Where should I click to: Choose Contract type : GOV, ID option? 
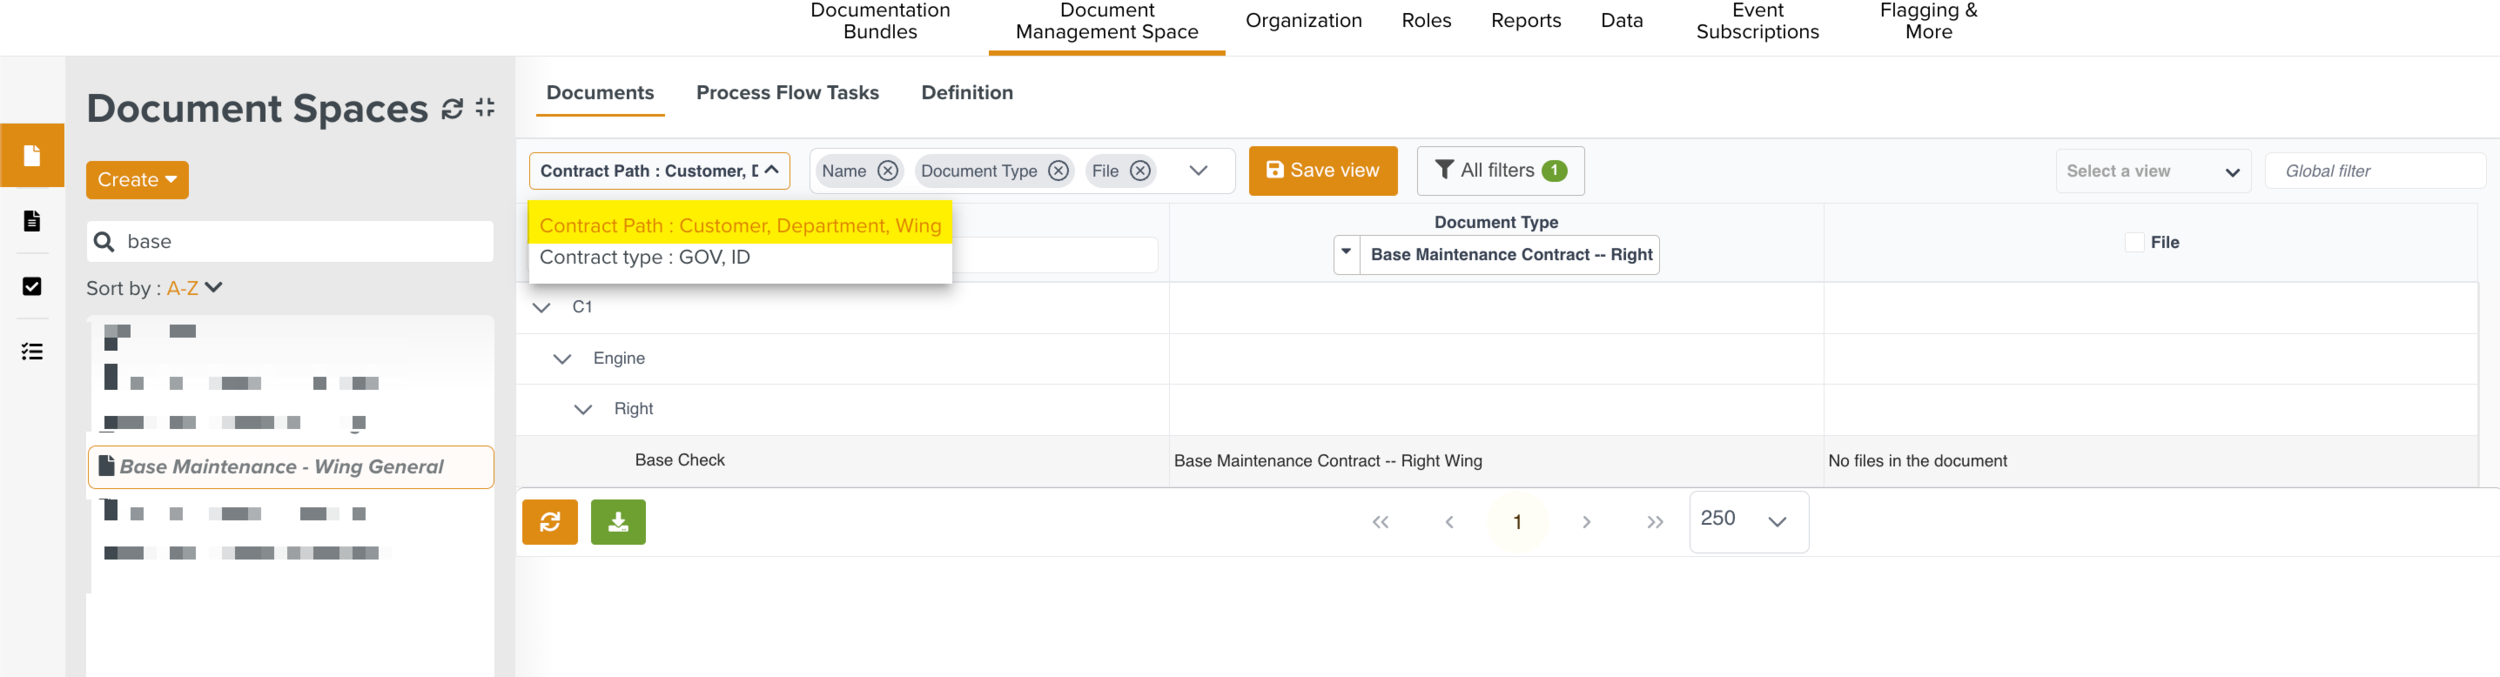[645, 258]
